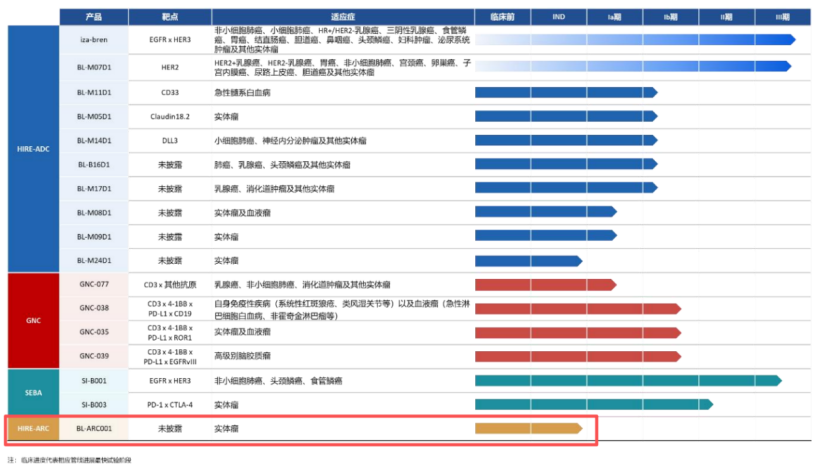Image resolution: width=830 pixels, height=469 pixels.
Task: Click the Claudin18.2 target cell
Action: tap(170, 116)
